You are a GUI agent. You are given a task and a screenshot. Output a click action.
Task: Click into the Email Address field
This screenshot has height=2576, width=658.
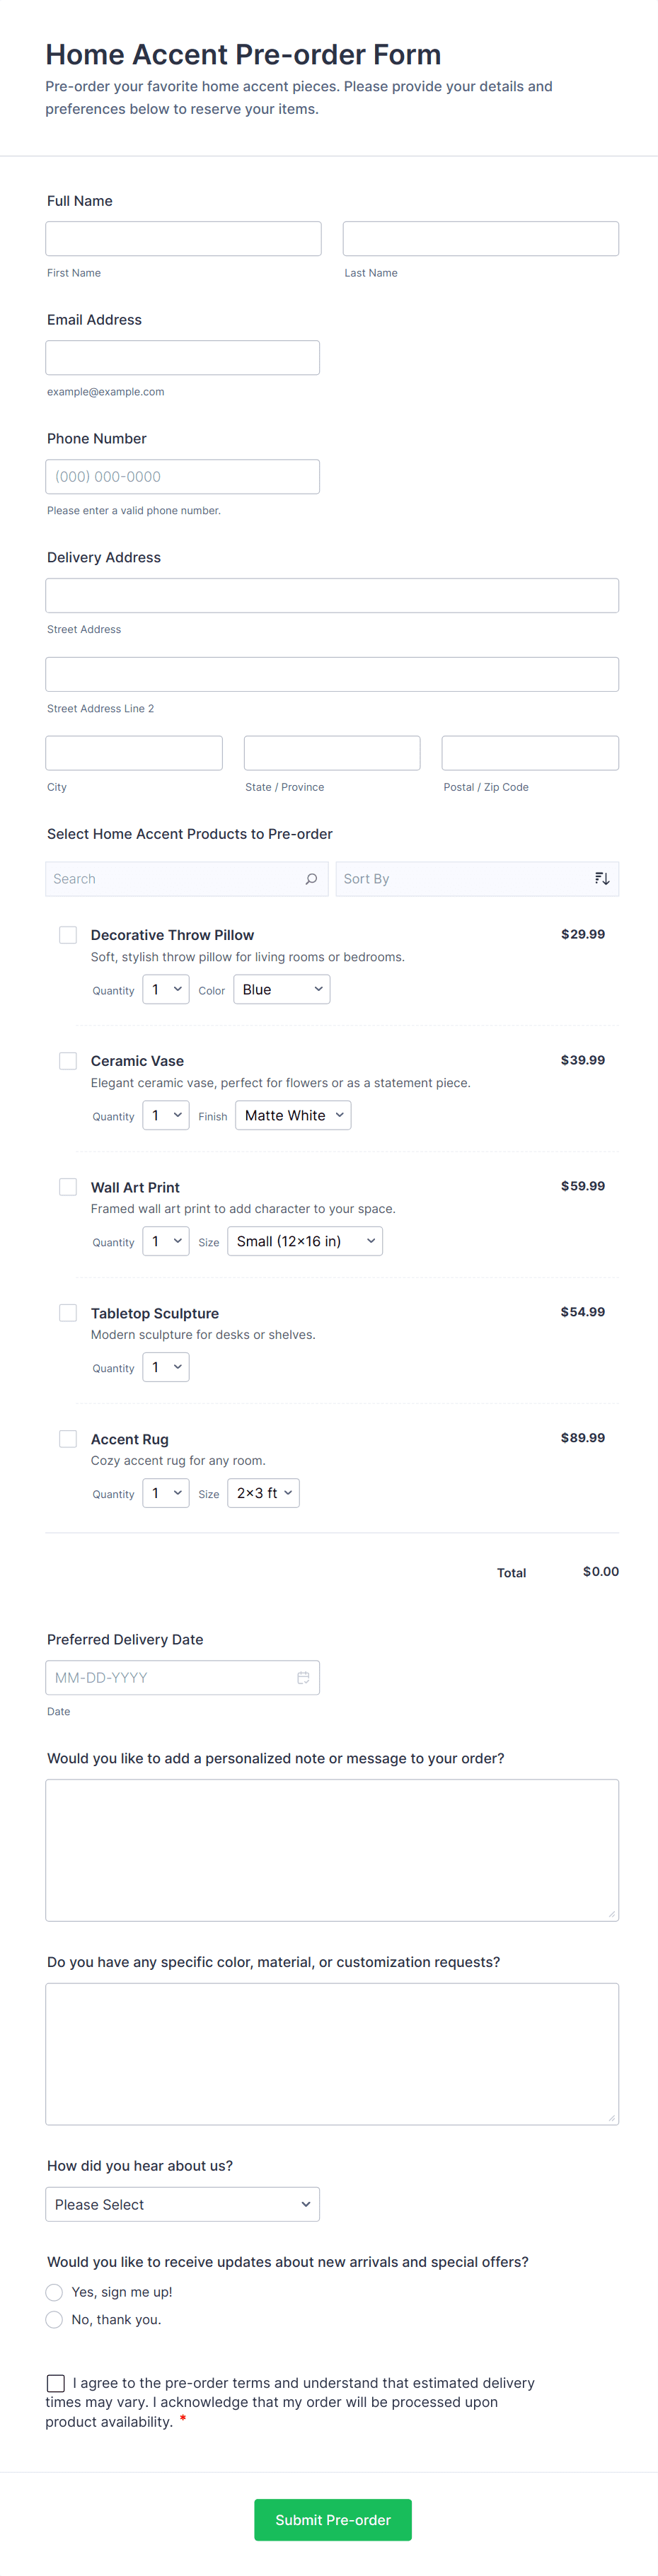pos(182,358)
